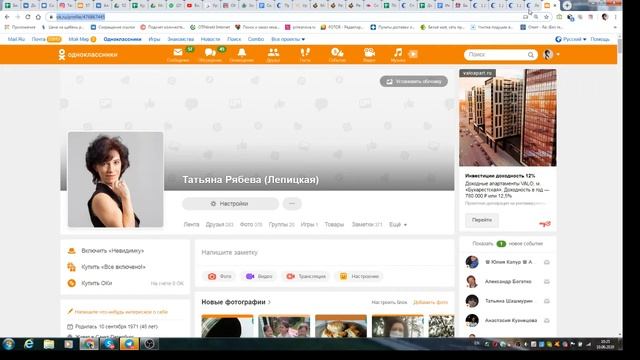Click the invisible hat icon in left panel
Image resolution: width=640 pixels, height=360 pixels.
click(71, 251)
